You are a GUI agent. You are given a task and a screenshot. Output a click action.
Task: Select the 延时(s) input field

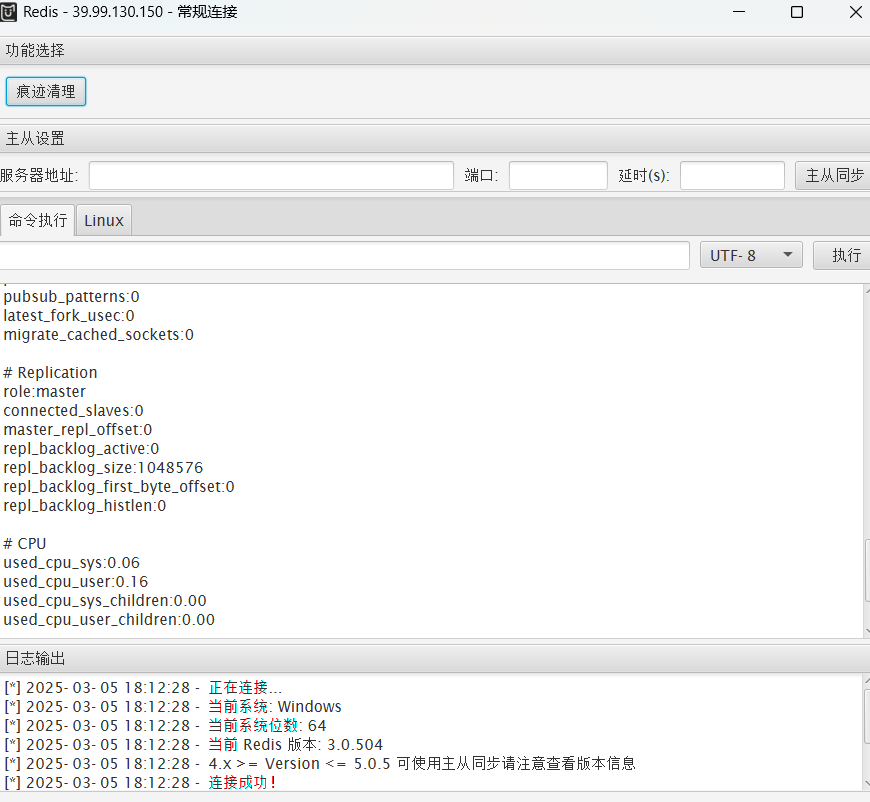pyautogui.click(x=732, y=176)
